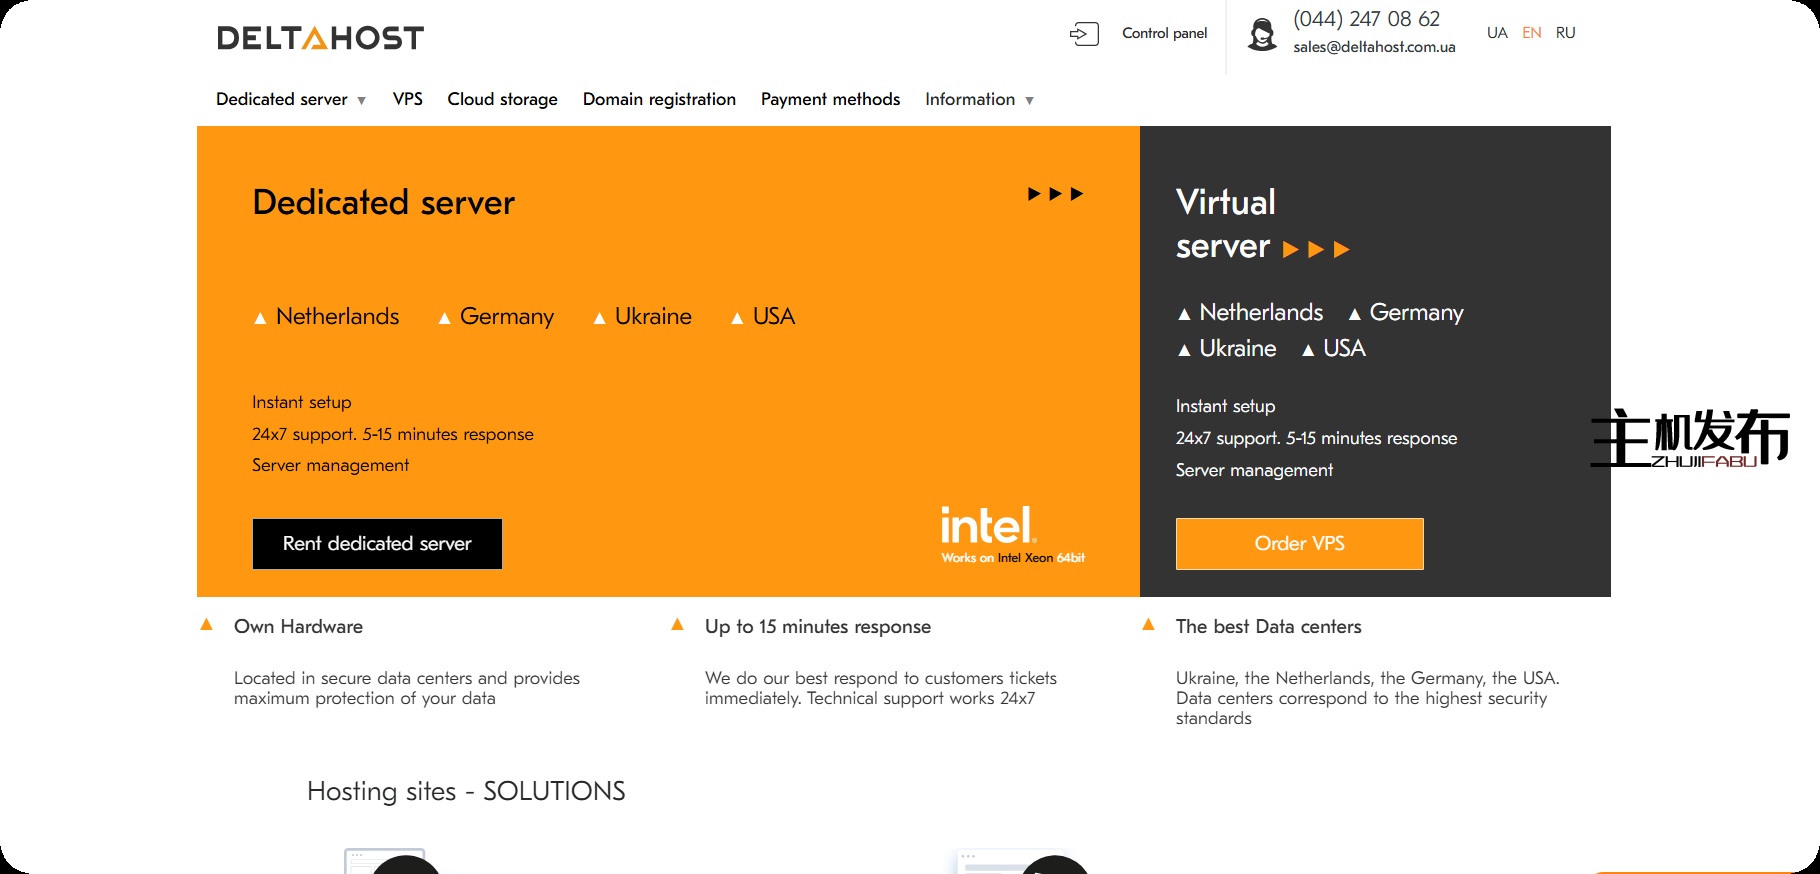Click black triple arrows in Dedicated server banner
1820x874 pixels.
1055,194
